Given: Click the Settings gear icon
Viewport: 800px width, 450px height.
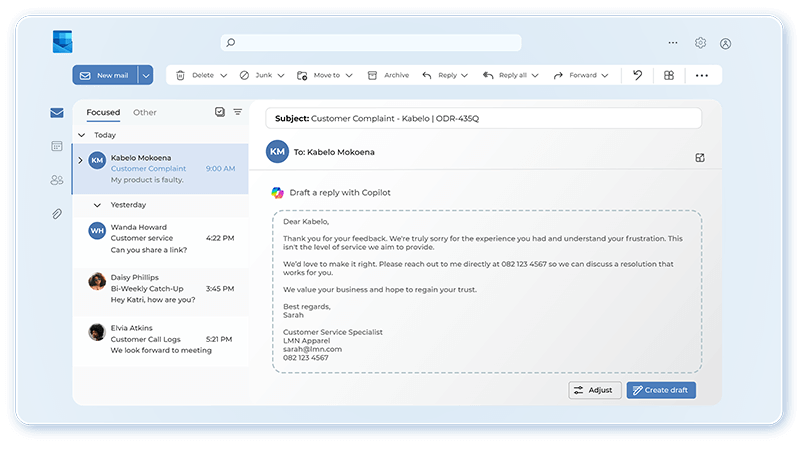Looking at the screenshot, I should [x=700, y=43].
